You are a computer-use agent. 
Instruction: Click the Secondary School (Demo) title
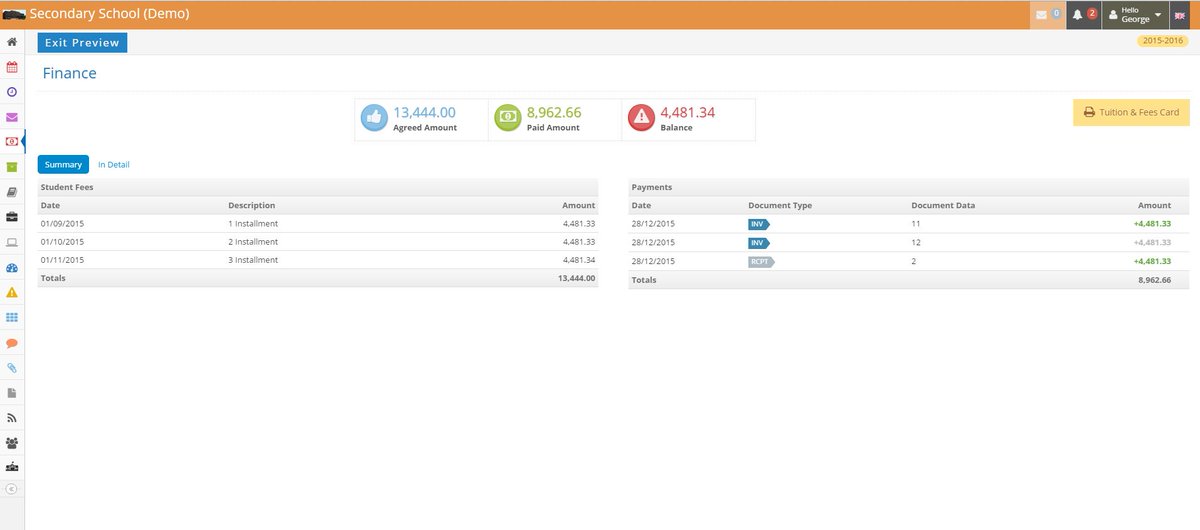point(109,14)
